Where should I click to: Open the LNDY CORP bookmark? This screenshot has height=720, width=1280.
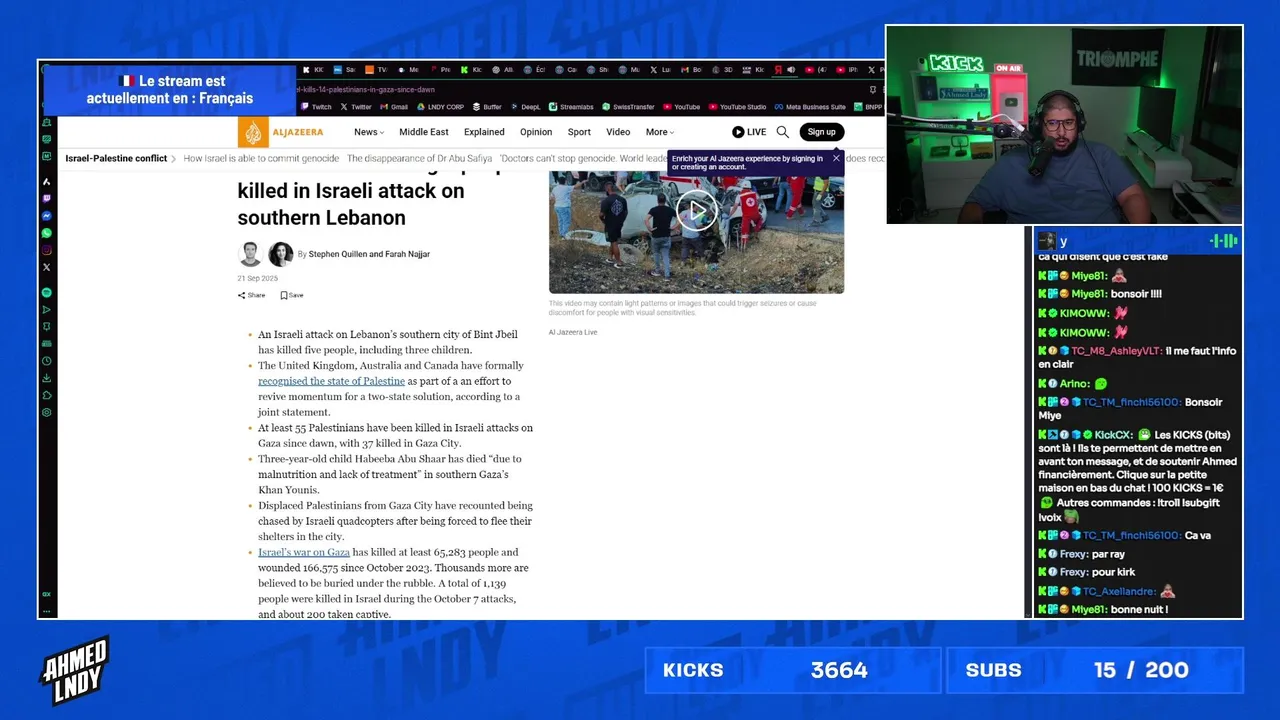[x=440, y=106]
